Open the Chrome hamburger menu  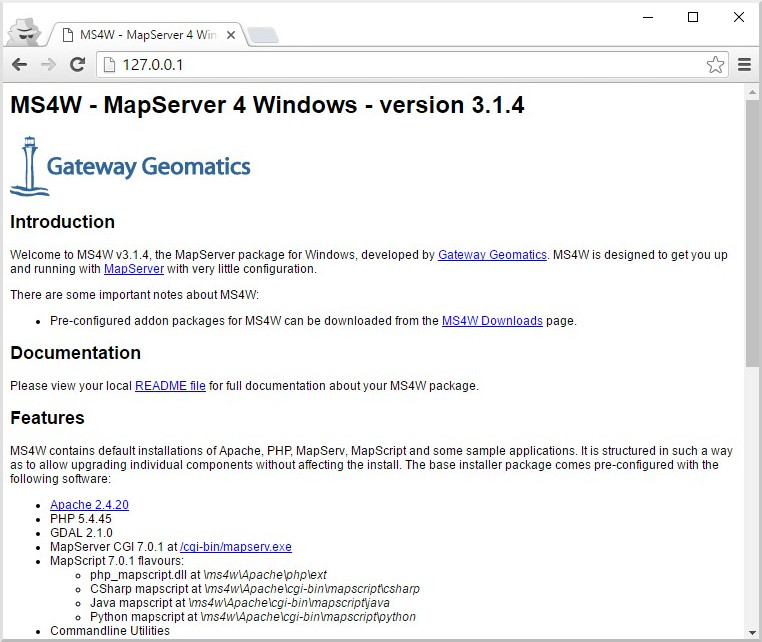pyautogui.click(x=744, y=65)
